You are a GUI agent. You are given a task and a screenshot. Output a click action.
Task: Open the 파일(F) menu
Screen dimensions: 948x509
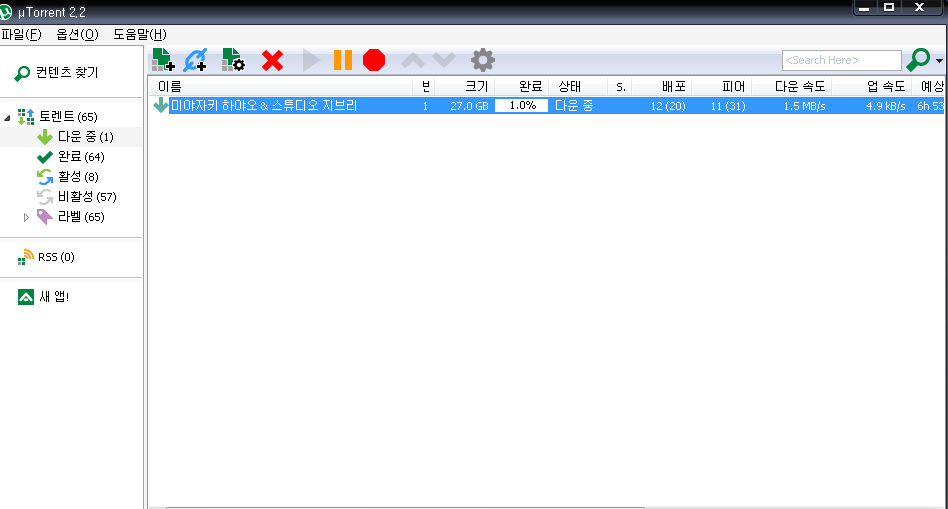(21, 34)
